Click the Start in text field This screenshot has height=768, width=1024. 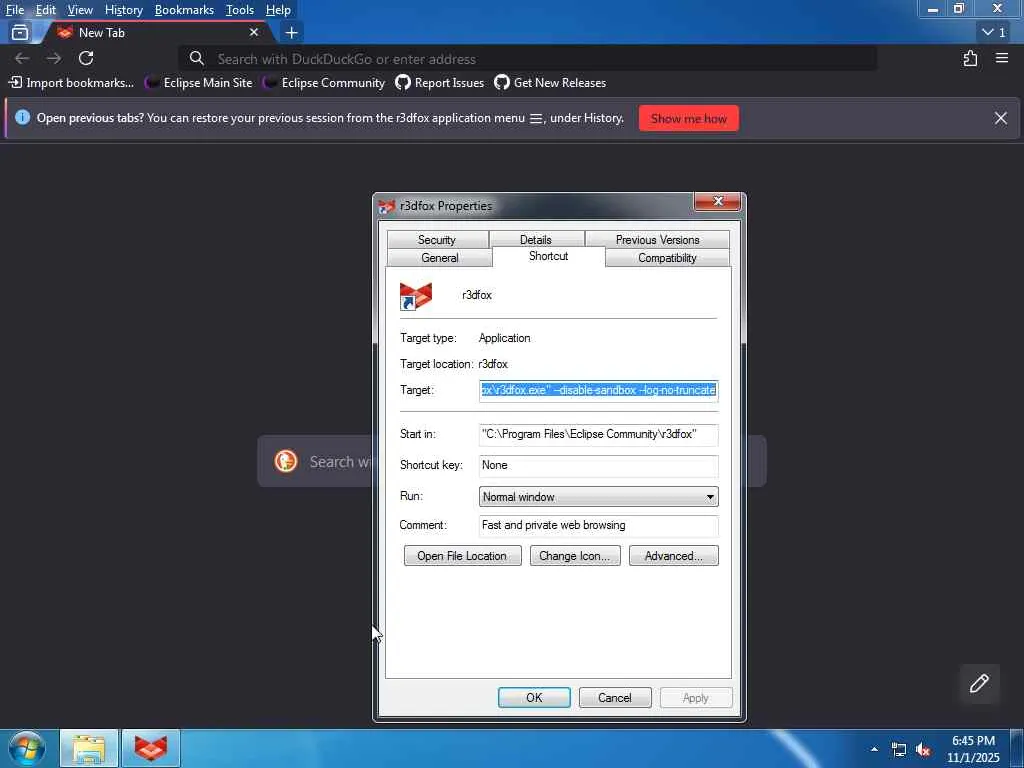tap(598, 434)
